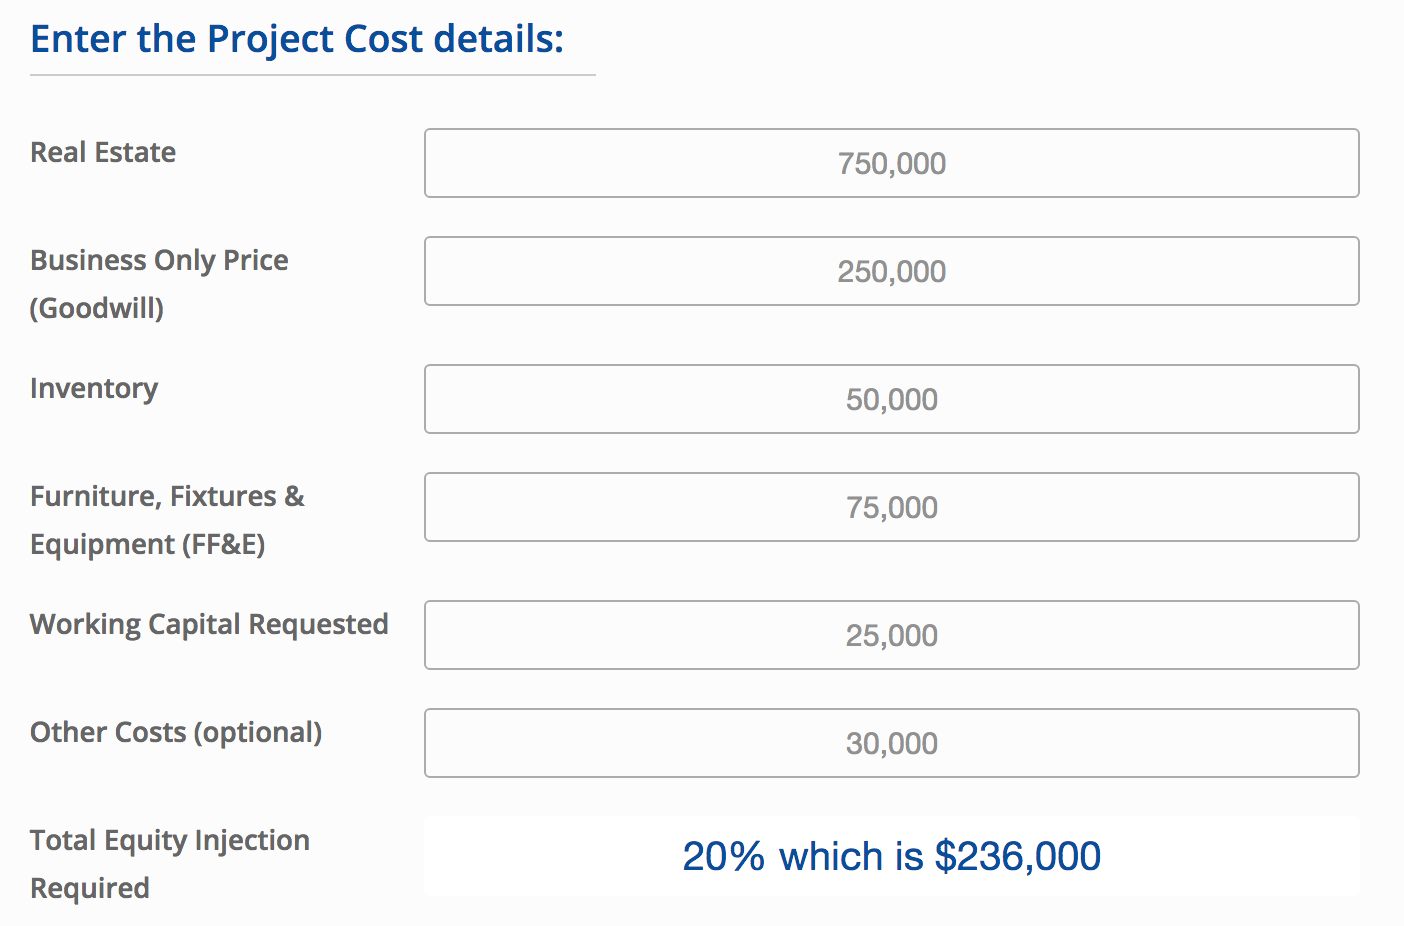
Task: Click the "Other Costs (optional)" label
Action: (x=176, y=732)
